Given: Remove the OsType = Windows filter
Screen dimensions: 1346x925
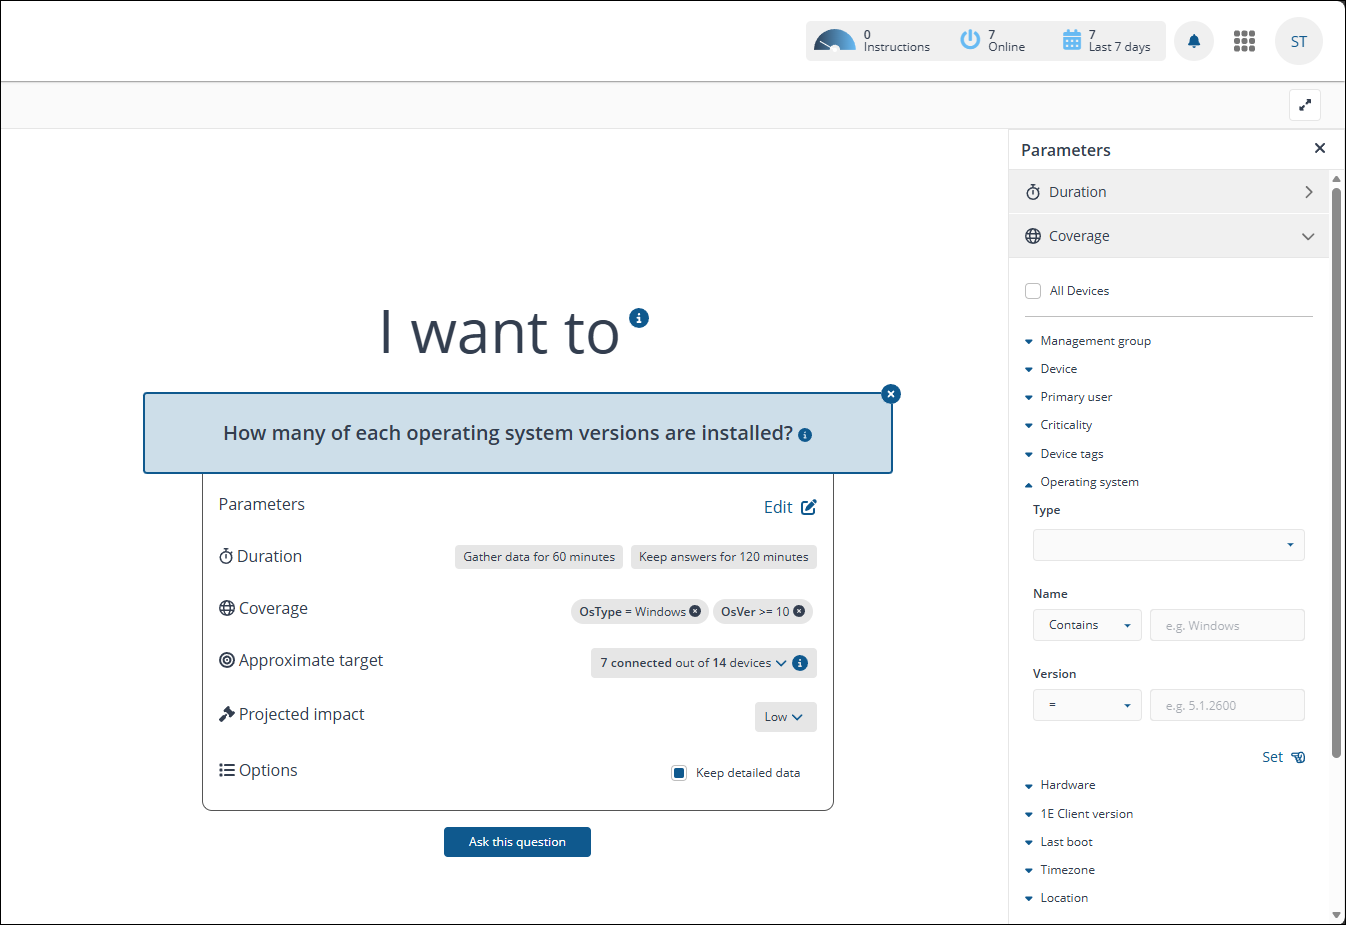Looking at the screenshot, I should point(695,611).
